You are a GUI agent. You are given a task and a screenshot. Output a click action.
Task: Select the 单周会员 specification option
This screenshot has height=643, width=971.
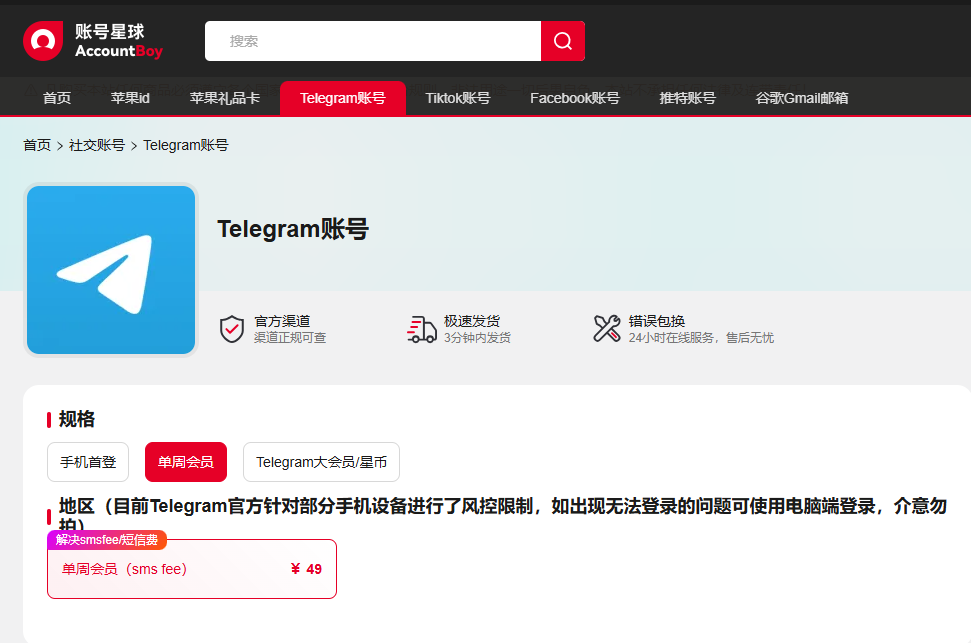tap(185, 462)
